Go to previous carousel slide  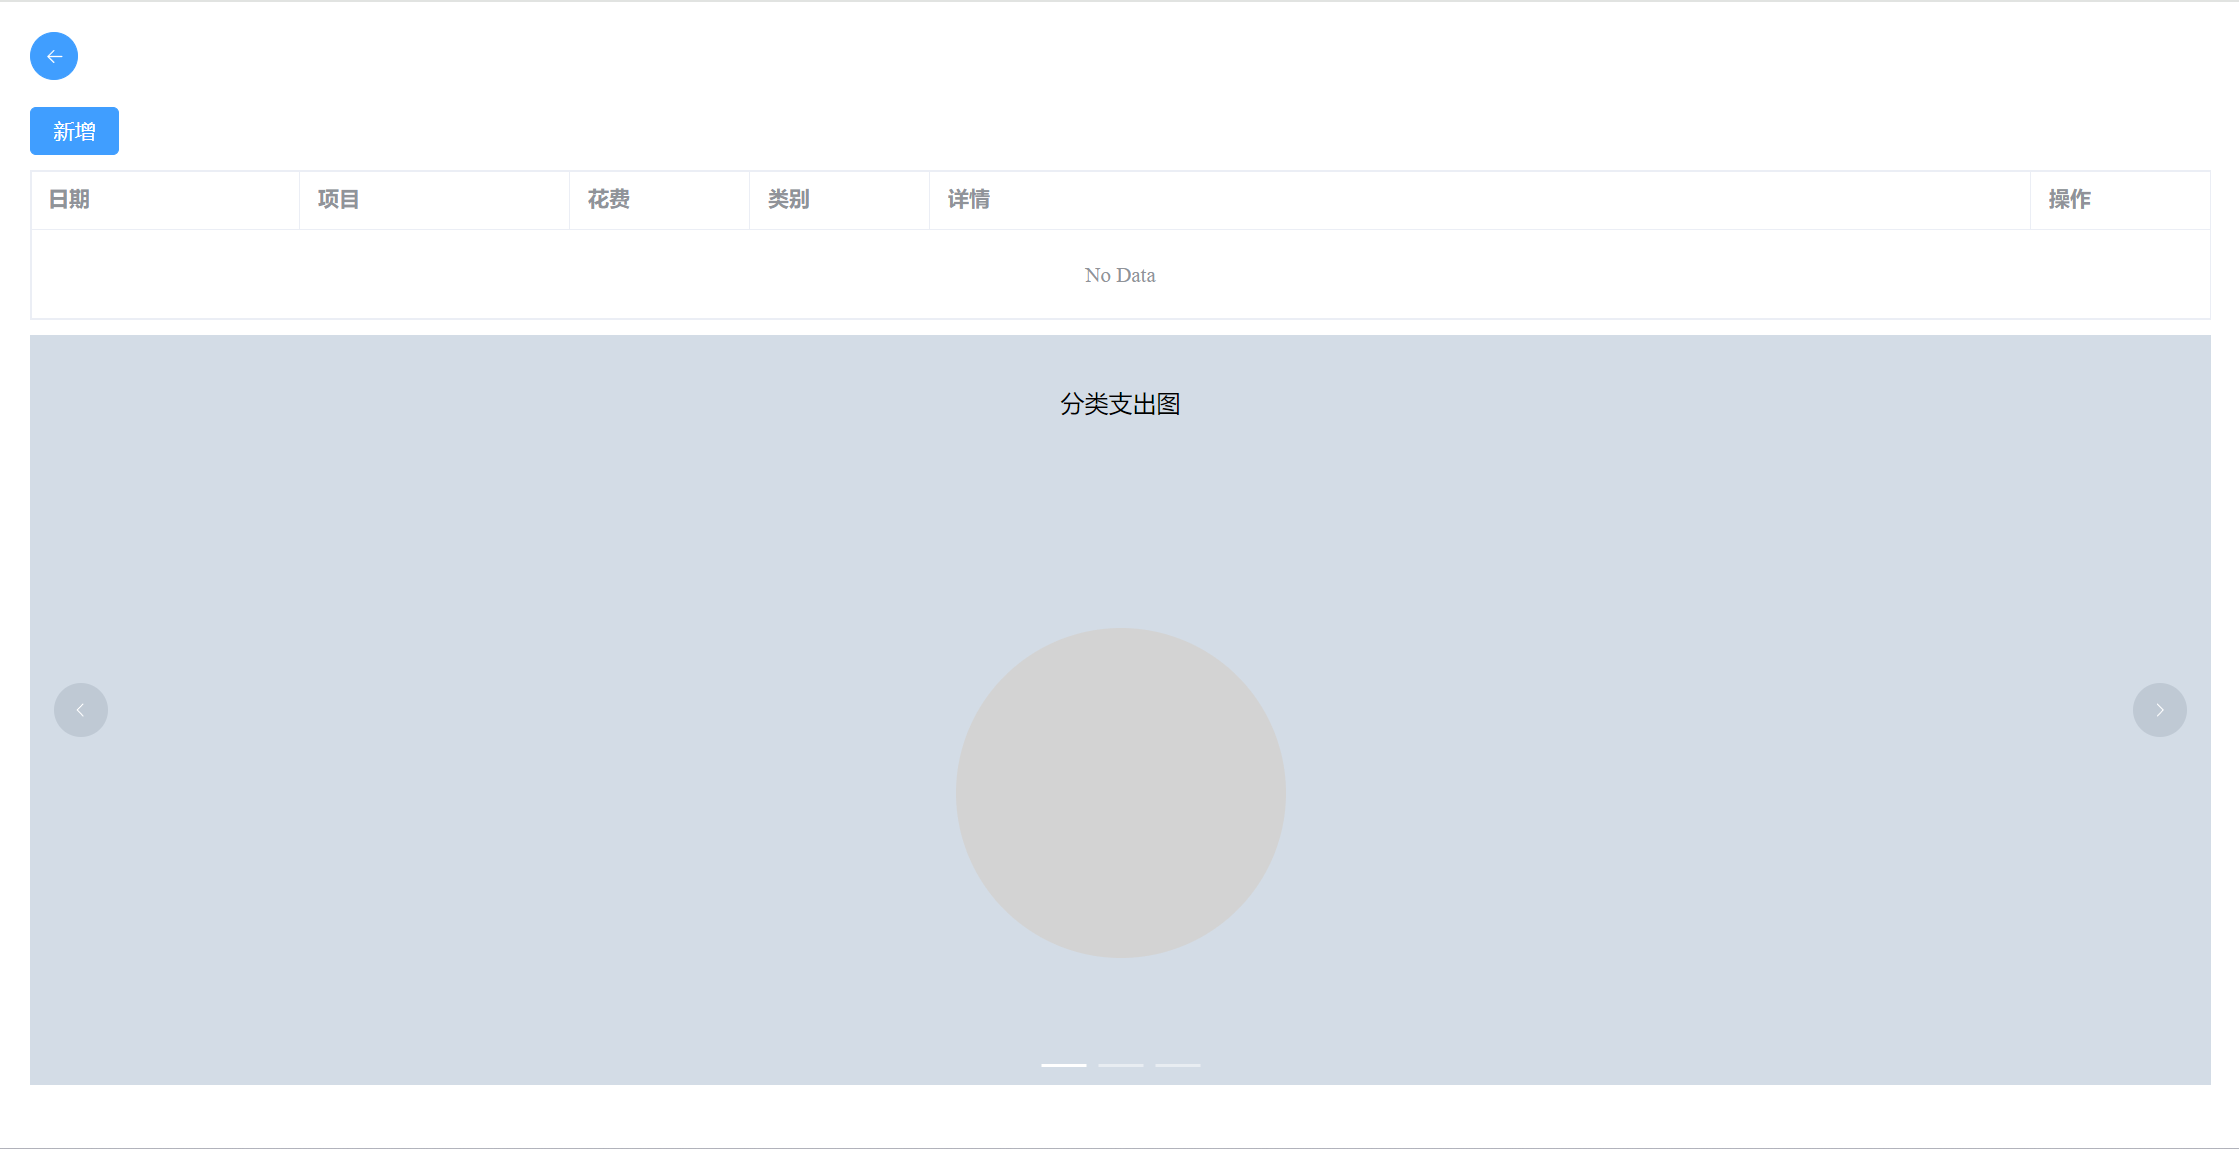[81, 710]
